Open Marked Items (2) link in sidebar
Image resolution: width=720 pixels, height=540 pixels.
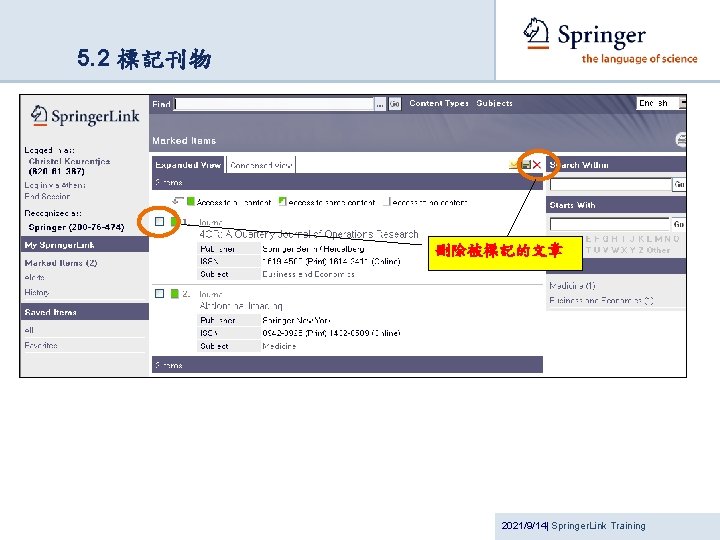[x=61, y=263]
